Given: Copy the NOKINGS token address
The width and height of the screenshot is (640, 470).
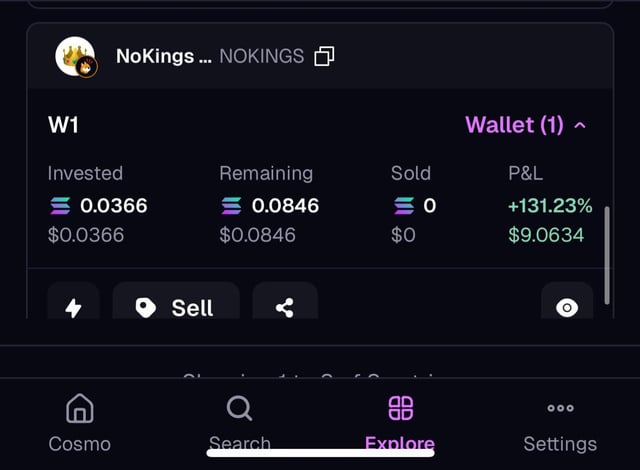Looking at the screenshot, I should pyautogui.click(x=324, y=56).
